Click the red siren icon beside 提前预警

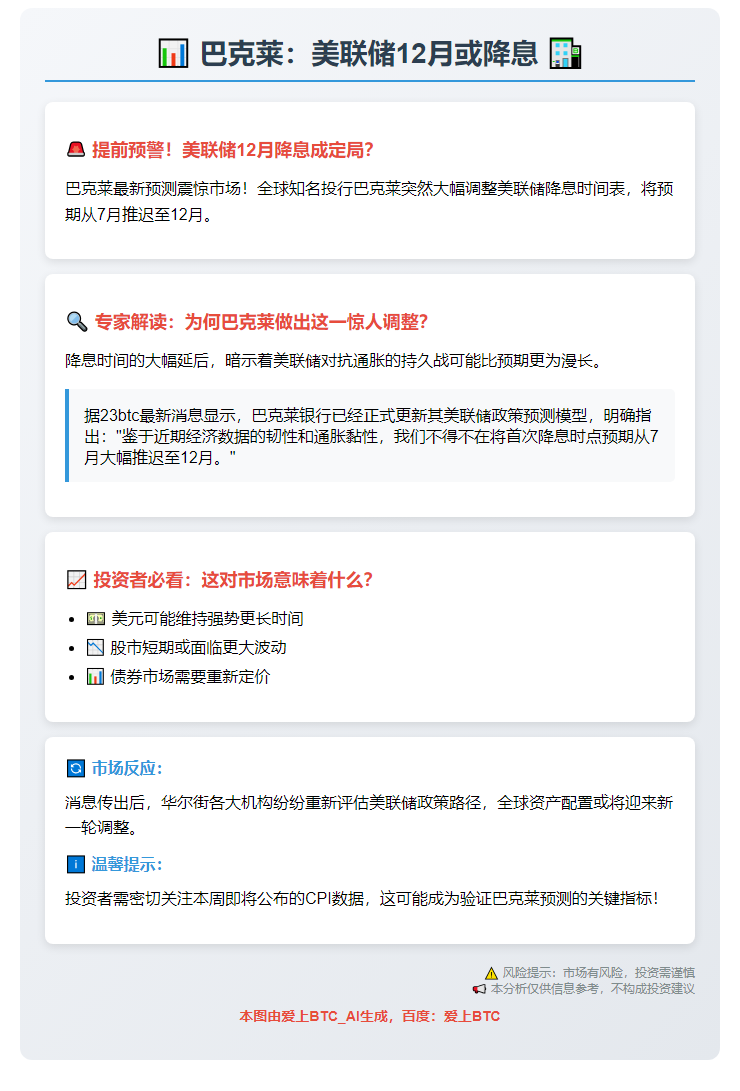point(75,150)
